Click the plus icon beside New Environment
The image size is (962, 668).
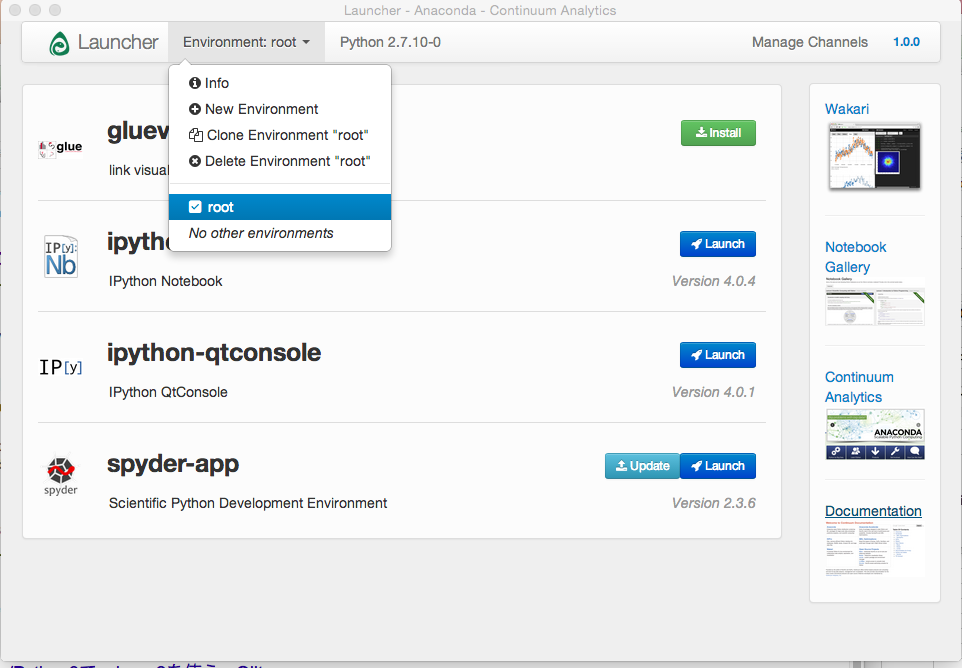click(195, 109)
